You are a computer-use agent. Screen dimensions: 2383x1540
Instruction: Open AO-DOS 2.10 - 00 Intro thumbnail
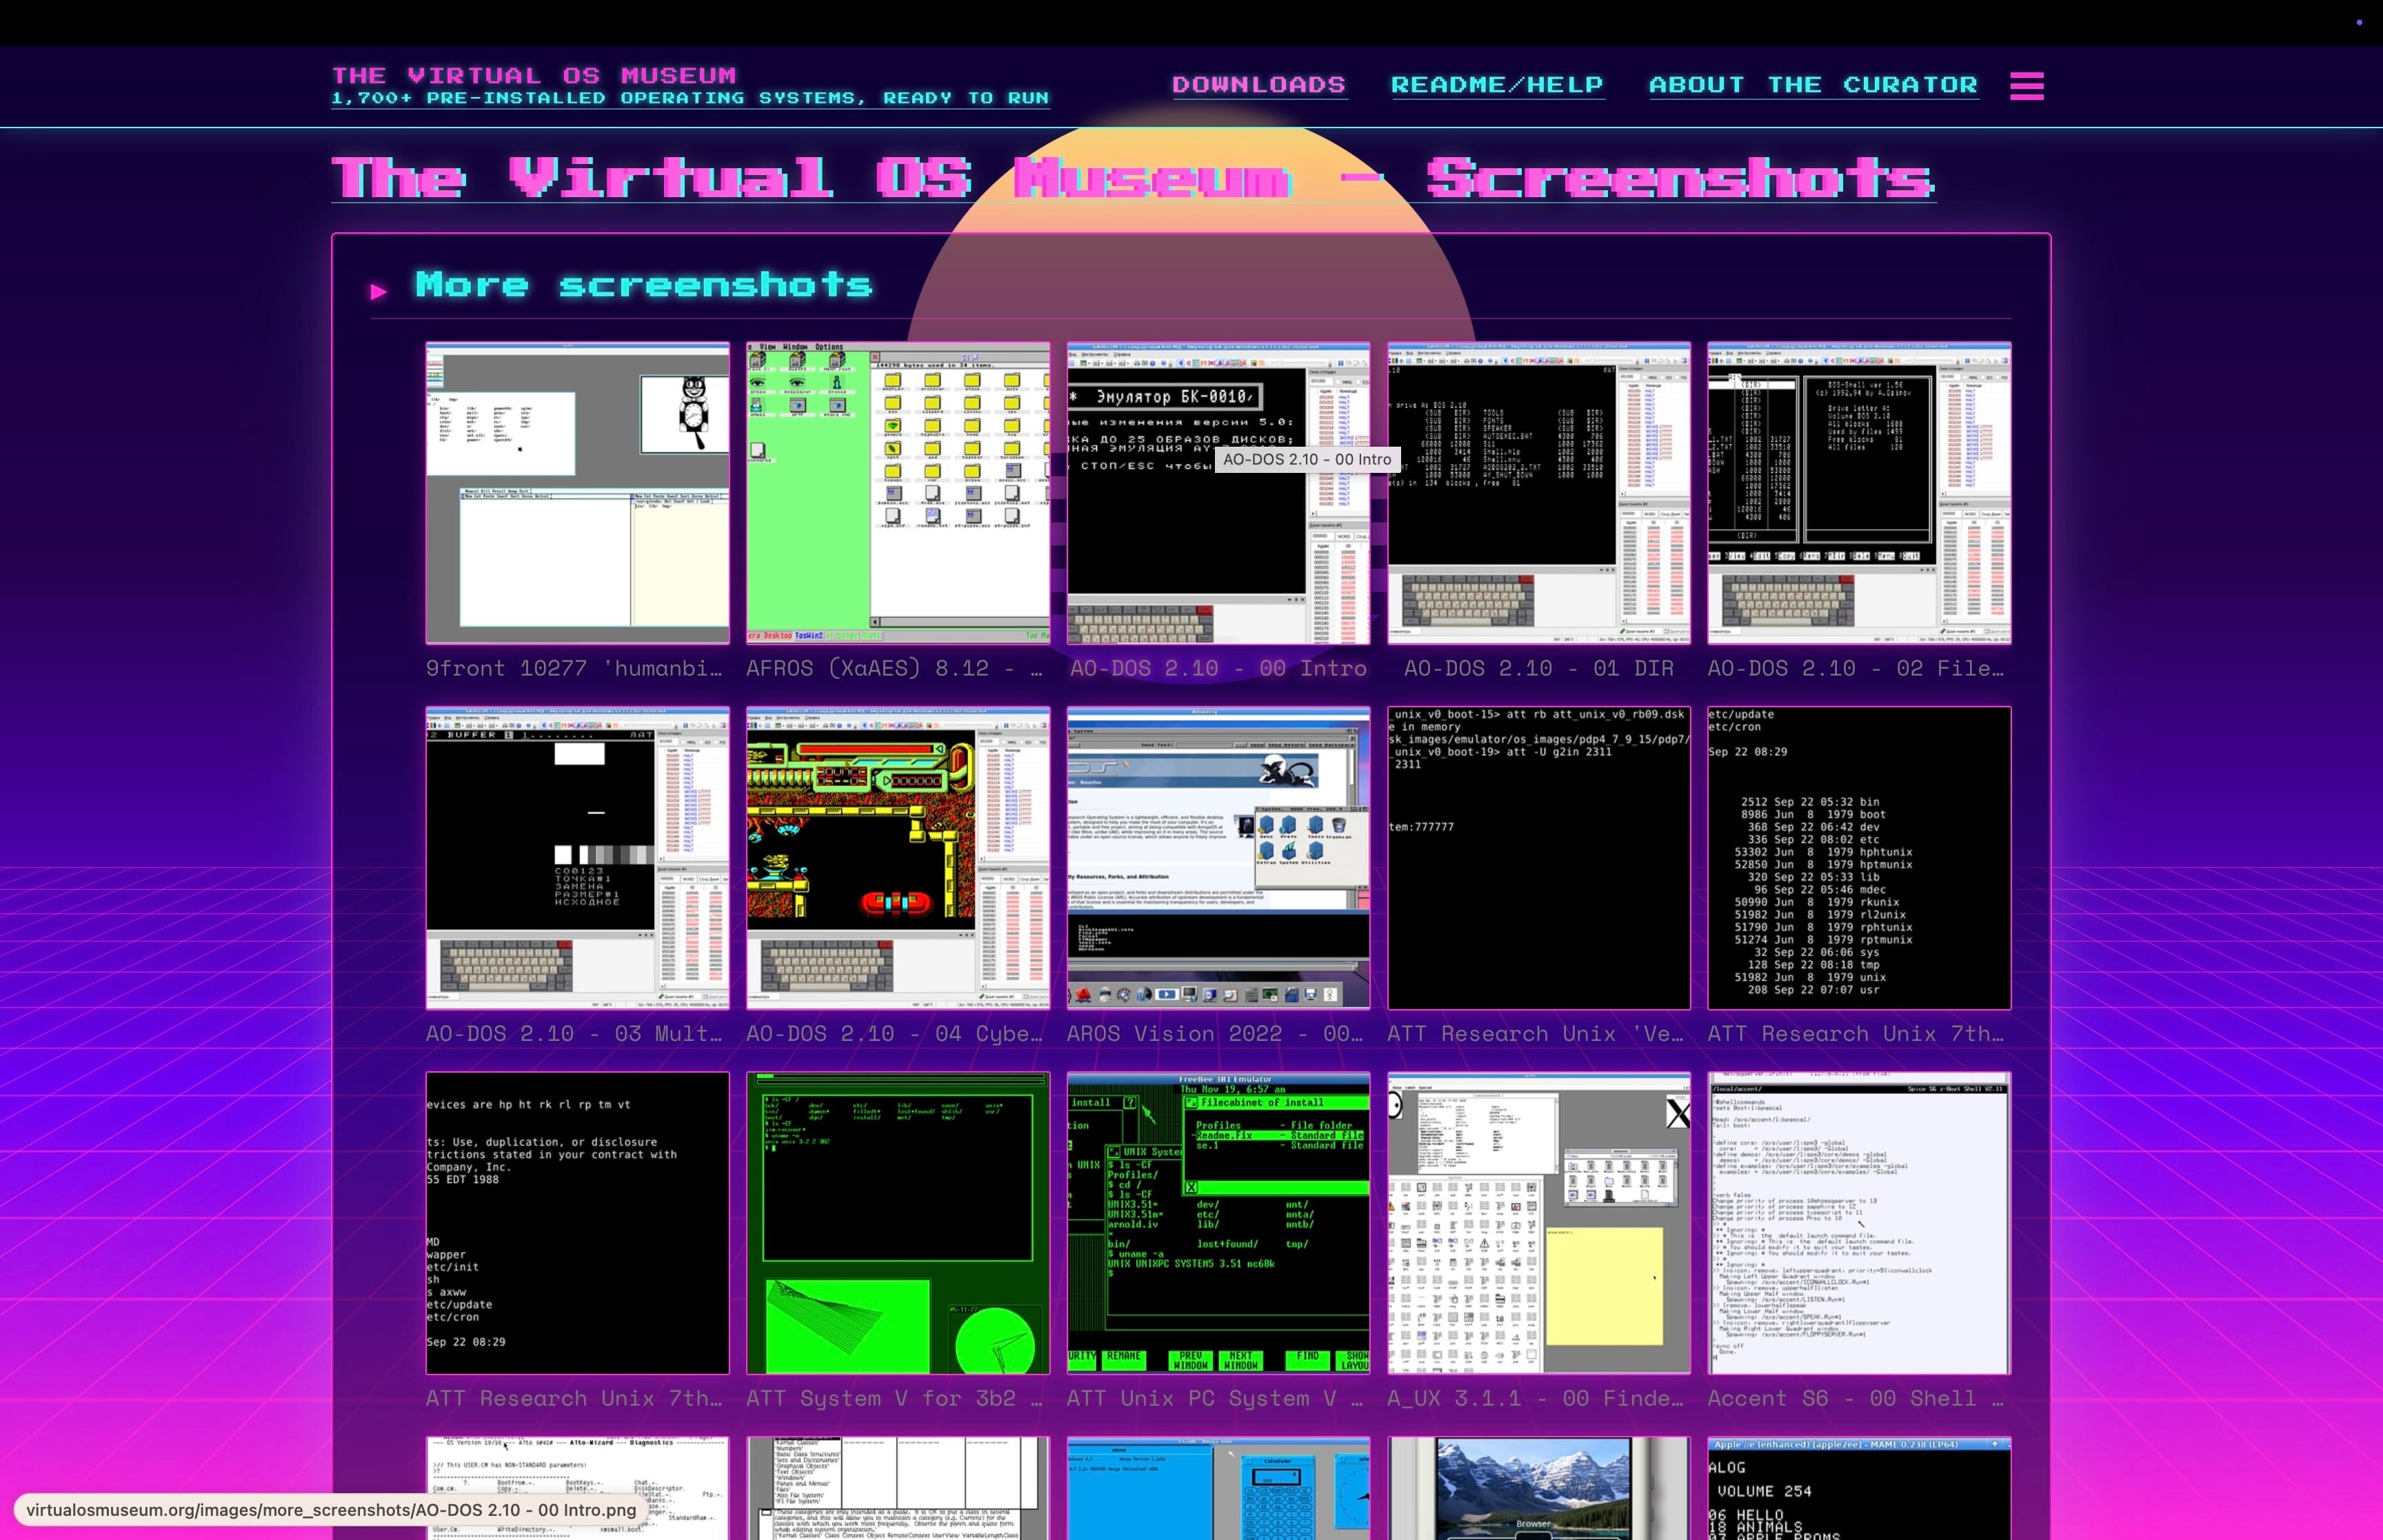click(x=1218, y=493)
